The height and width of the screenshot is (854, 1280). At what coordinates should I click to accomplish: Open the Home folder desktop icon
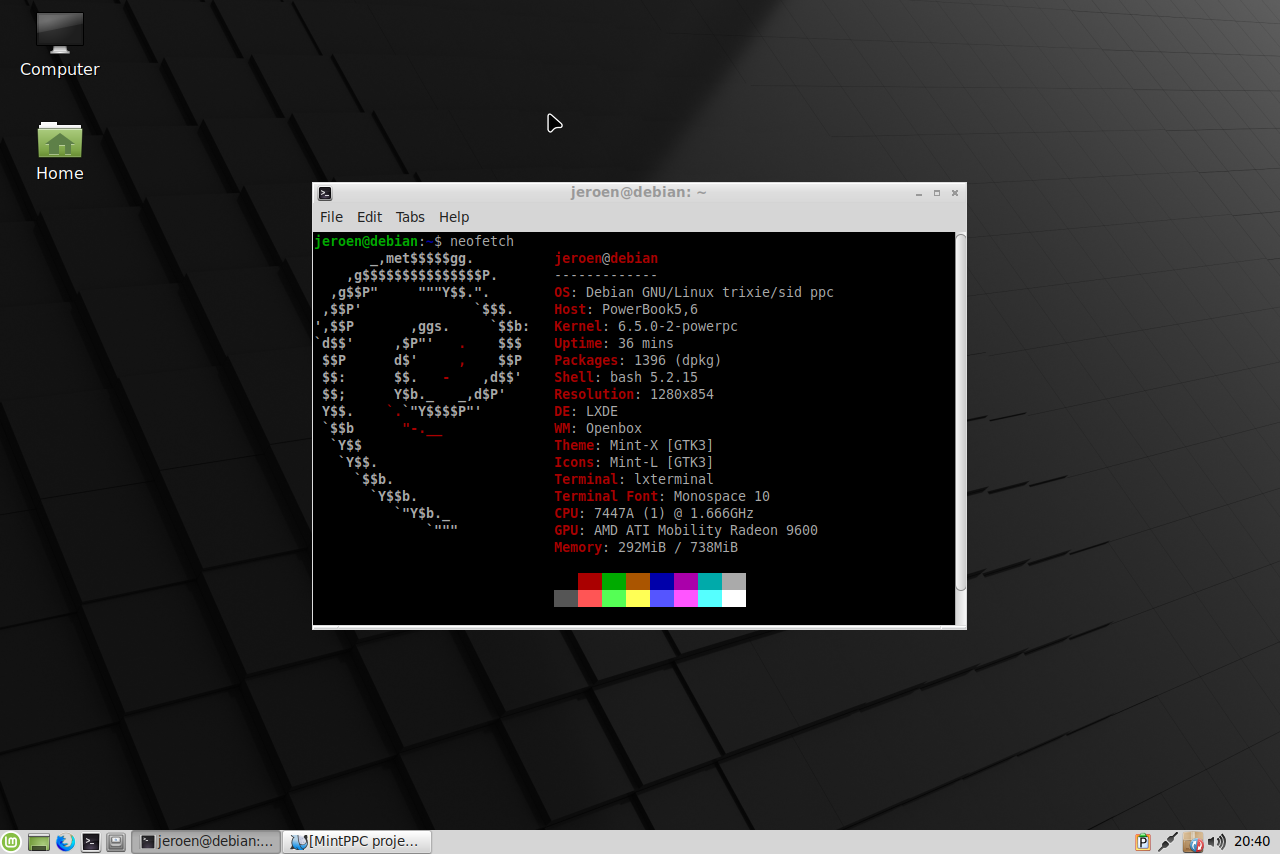(x=60, y=152)
